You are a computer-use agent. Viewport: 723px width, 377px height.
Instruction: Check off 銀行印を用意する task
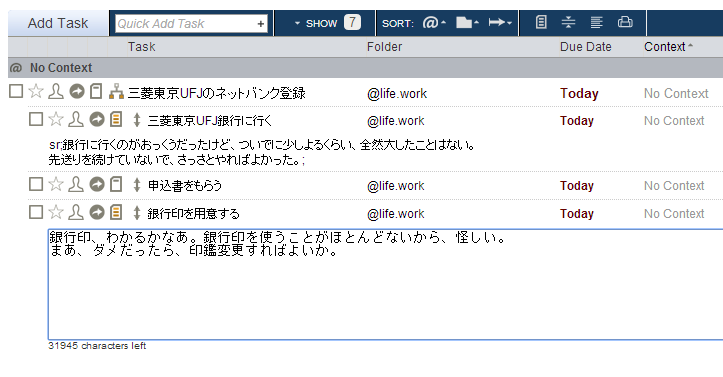click(x=36, y=212)
